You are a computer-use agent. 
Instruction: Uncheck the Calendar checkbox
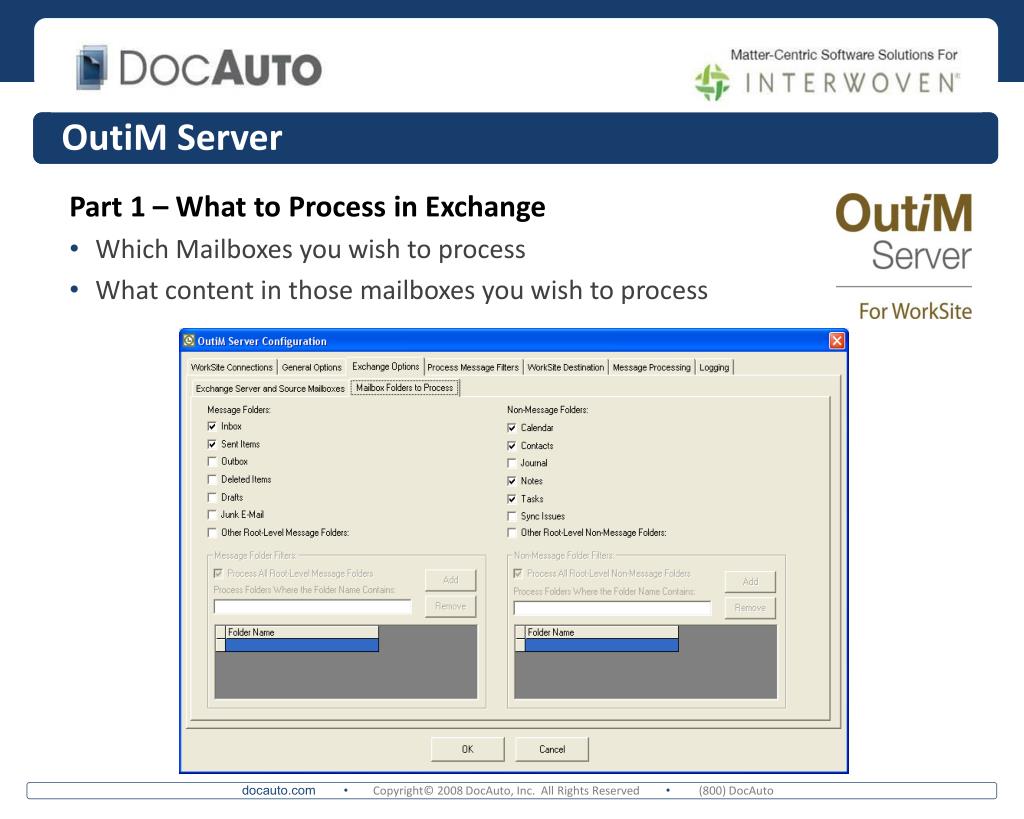pyautogui.click(x=511, y=428)
